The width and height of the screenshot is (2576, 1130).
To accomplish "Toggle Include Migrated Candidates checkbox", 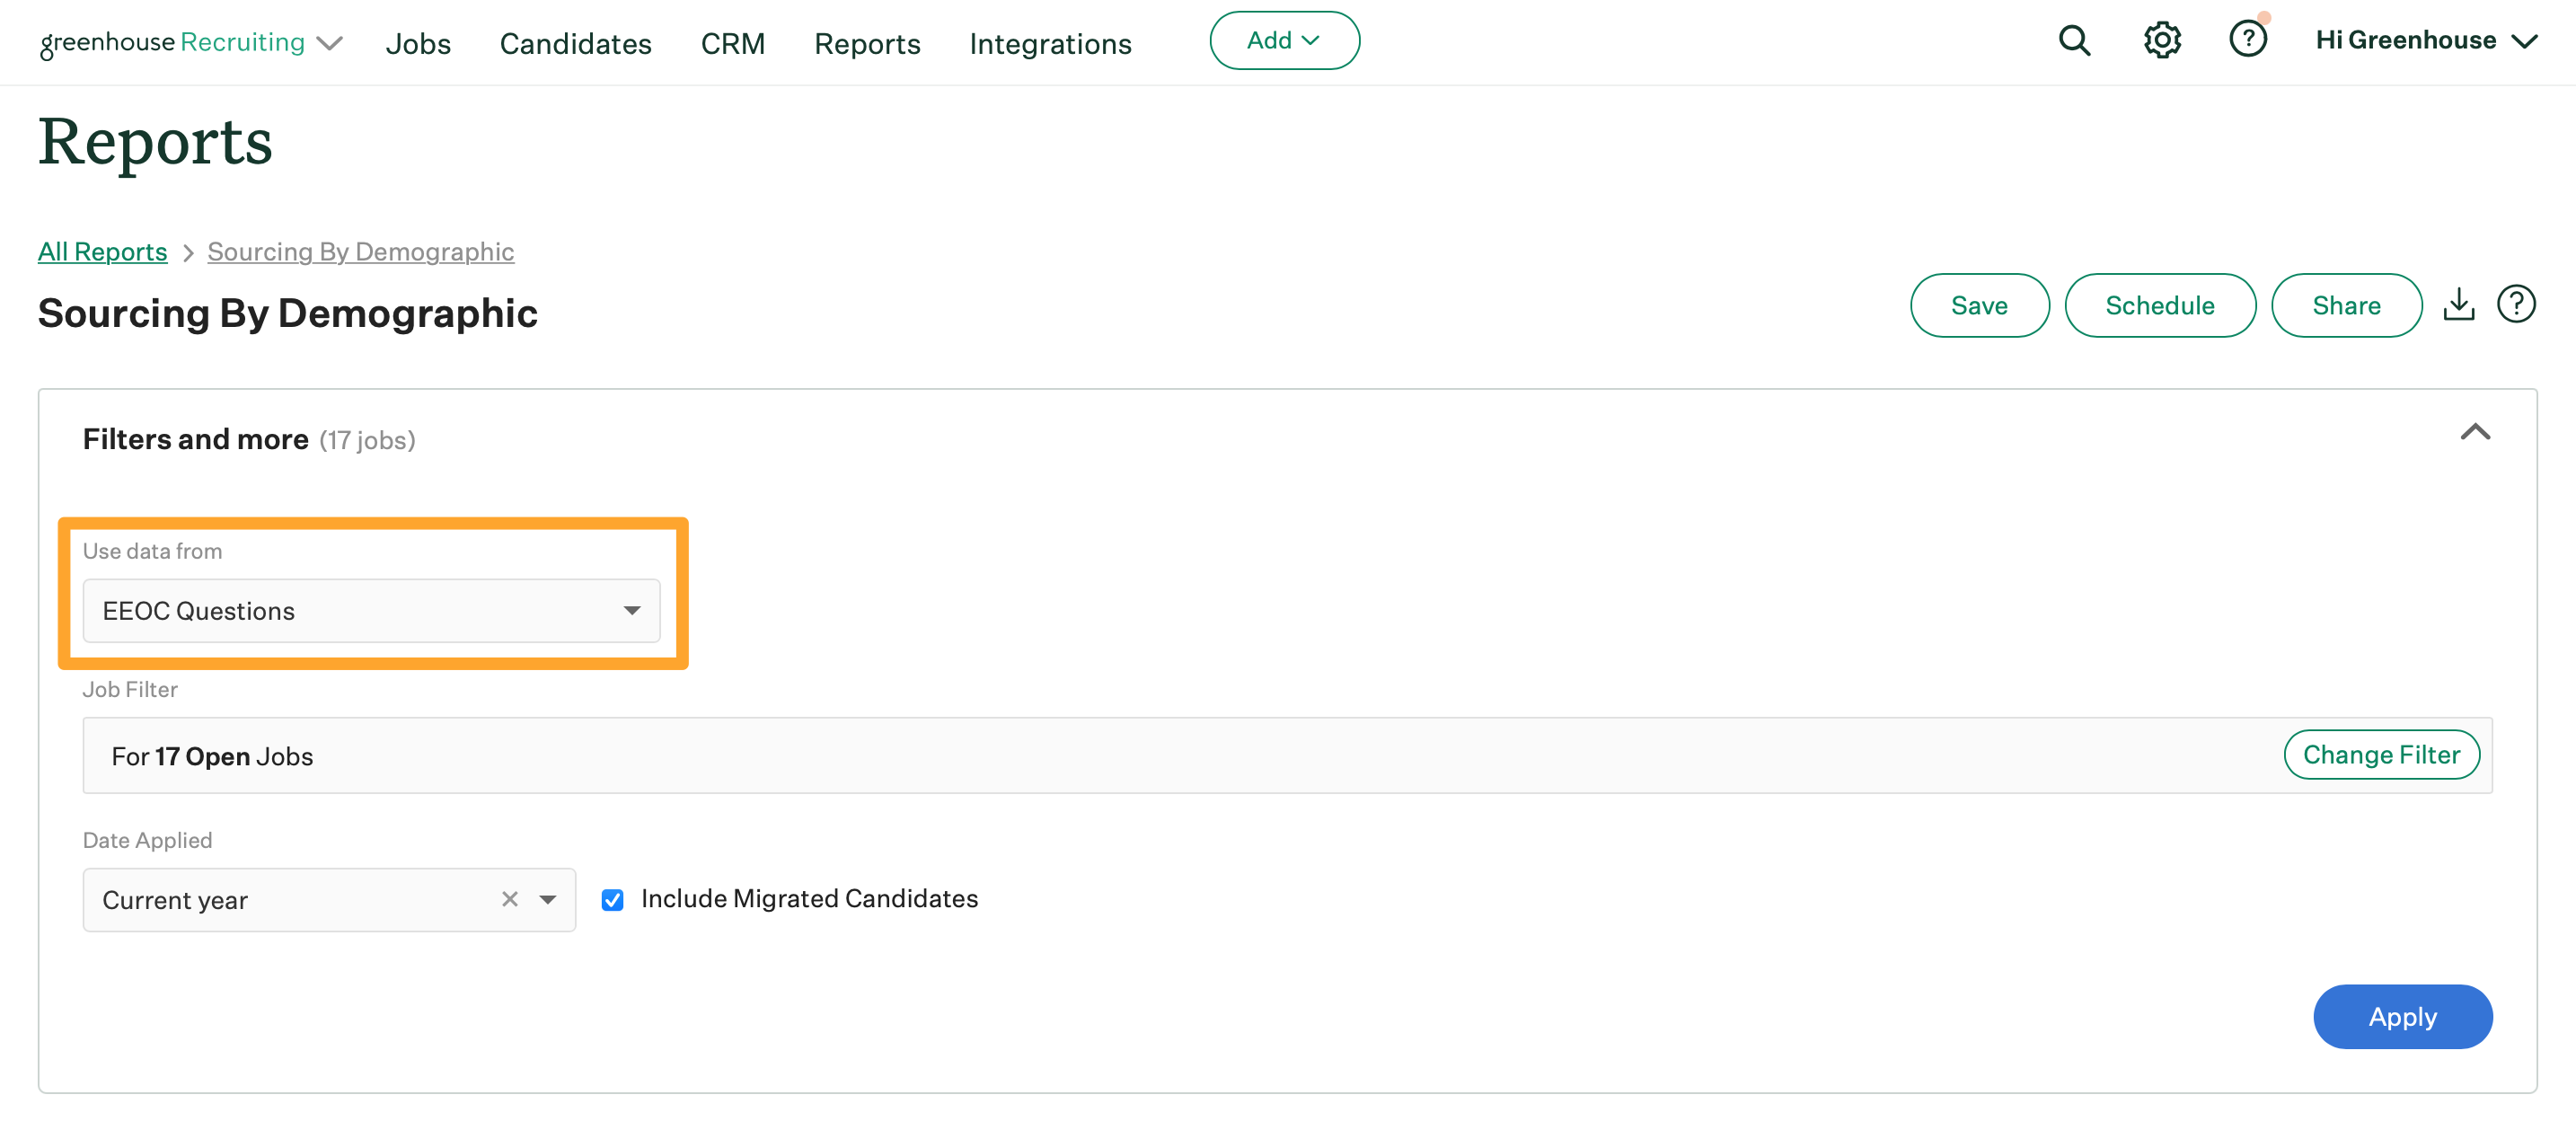I will [611, 898].
